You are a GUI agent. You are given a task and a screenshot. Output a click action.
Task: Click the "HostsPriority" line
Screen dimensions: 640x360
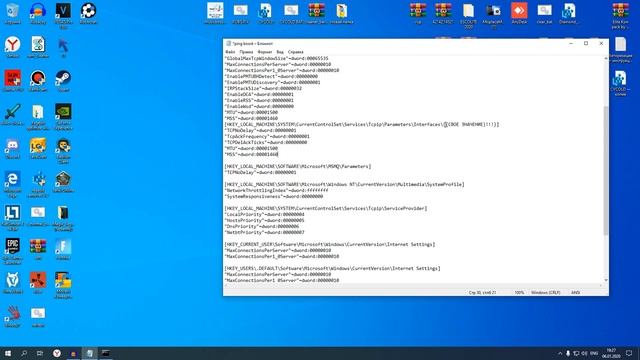[264, 220]
